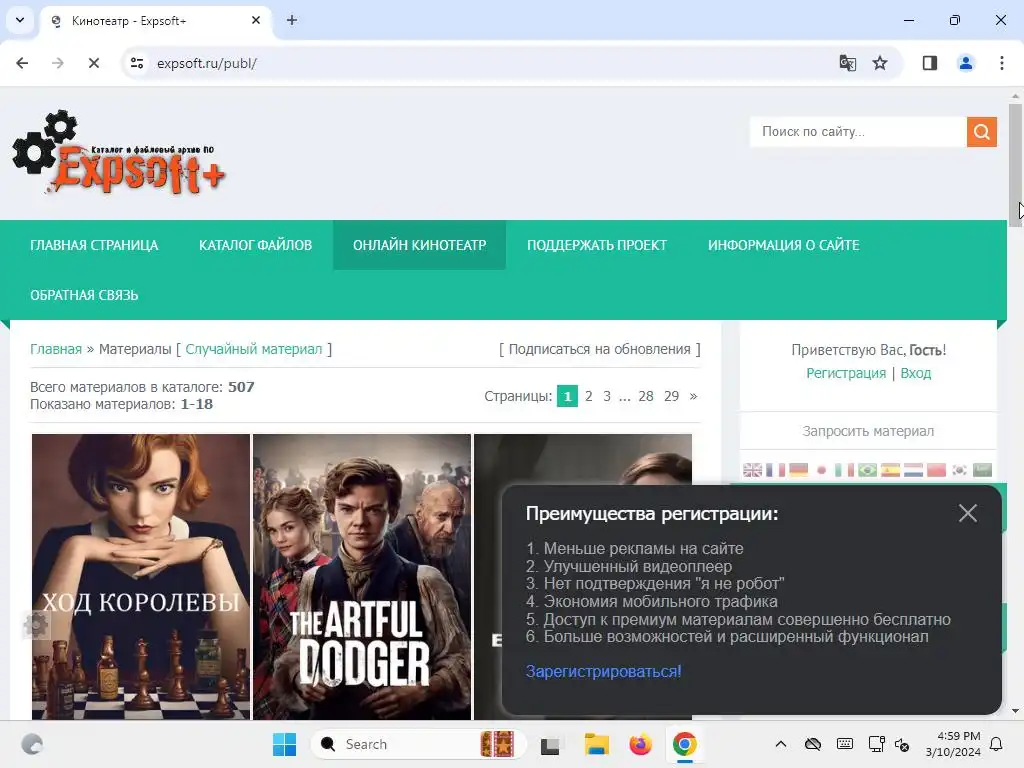Select ОНЛАЙН КИНОТЕАТР menu item
The height and width of the screenshot is (768, 1024).
(x=419, y=245)
